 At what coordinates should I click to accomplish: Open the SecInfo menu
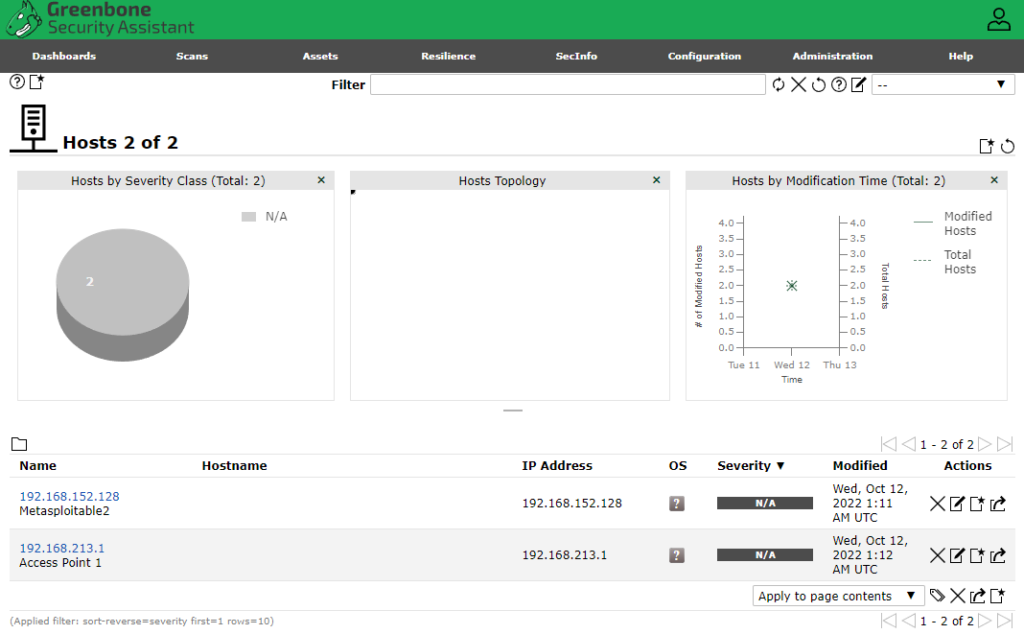pos(576,56)
